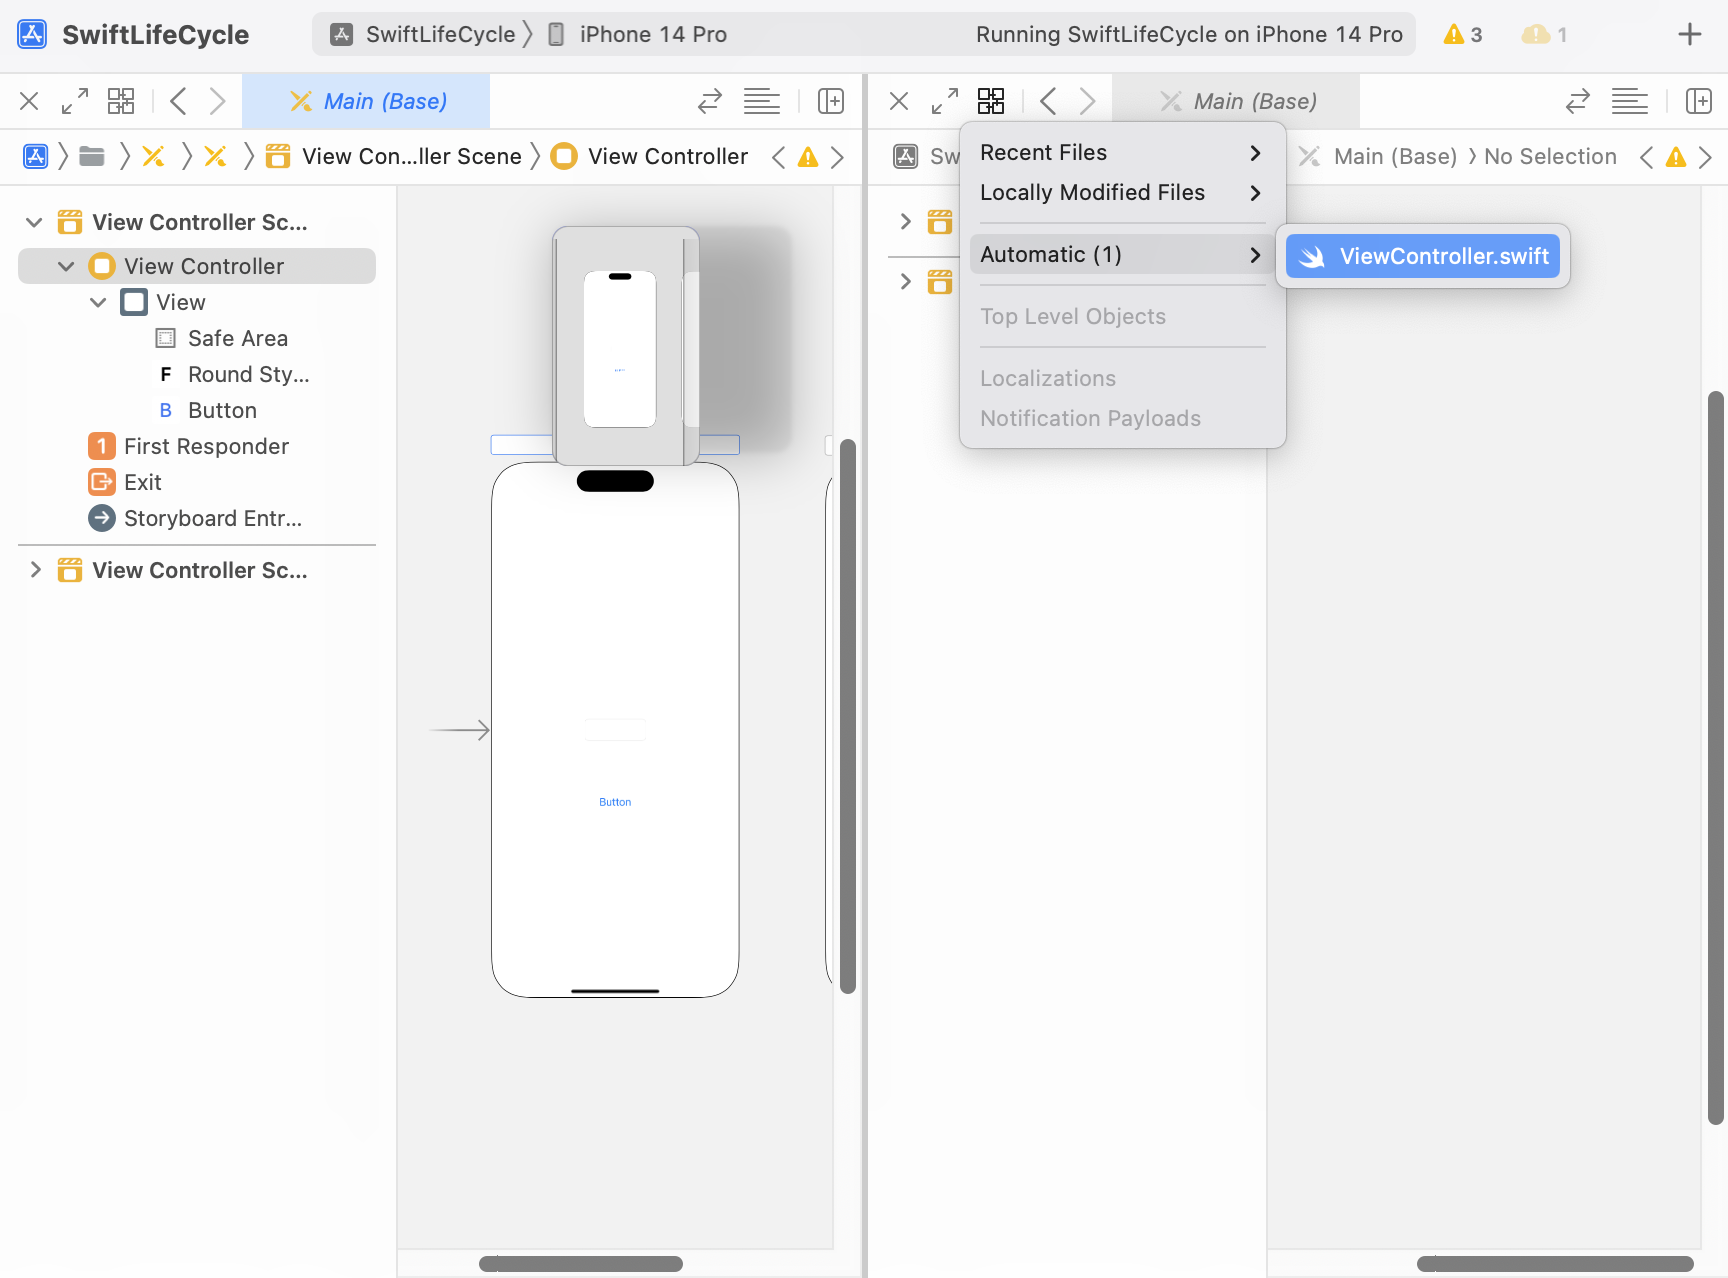Expand the second View Controller Scene
The image size is (1728, 1278).
(35, 570)
